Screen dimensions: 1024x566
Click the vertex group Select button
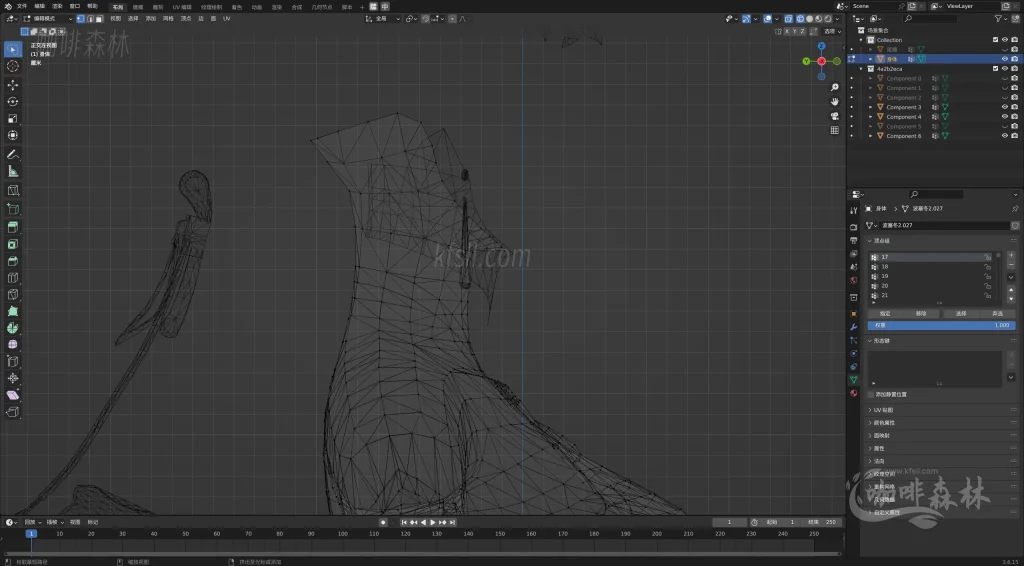(x=961, y=314)
